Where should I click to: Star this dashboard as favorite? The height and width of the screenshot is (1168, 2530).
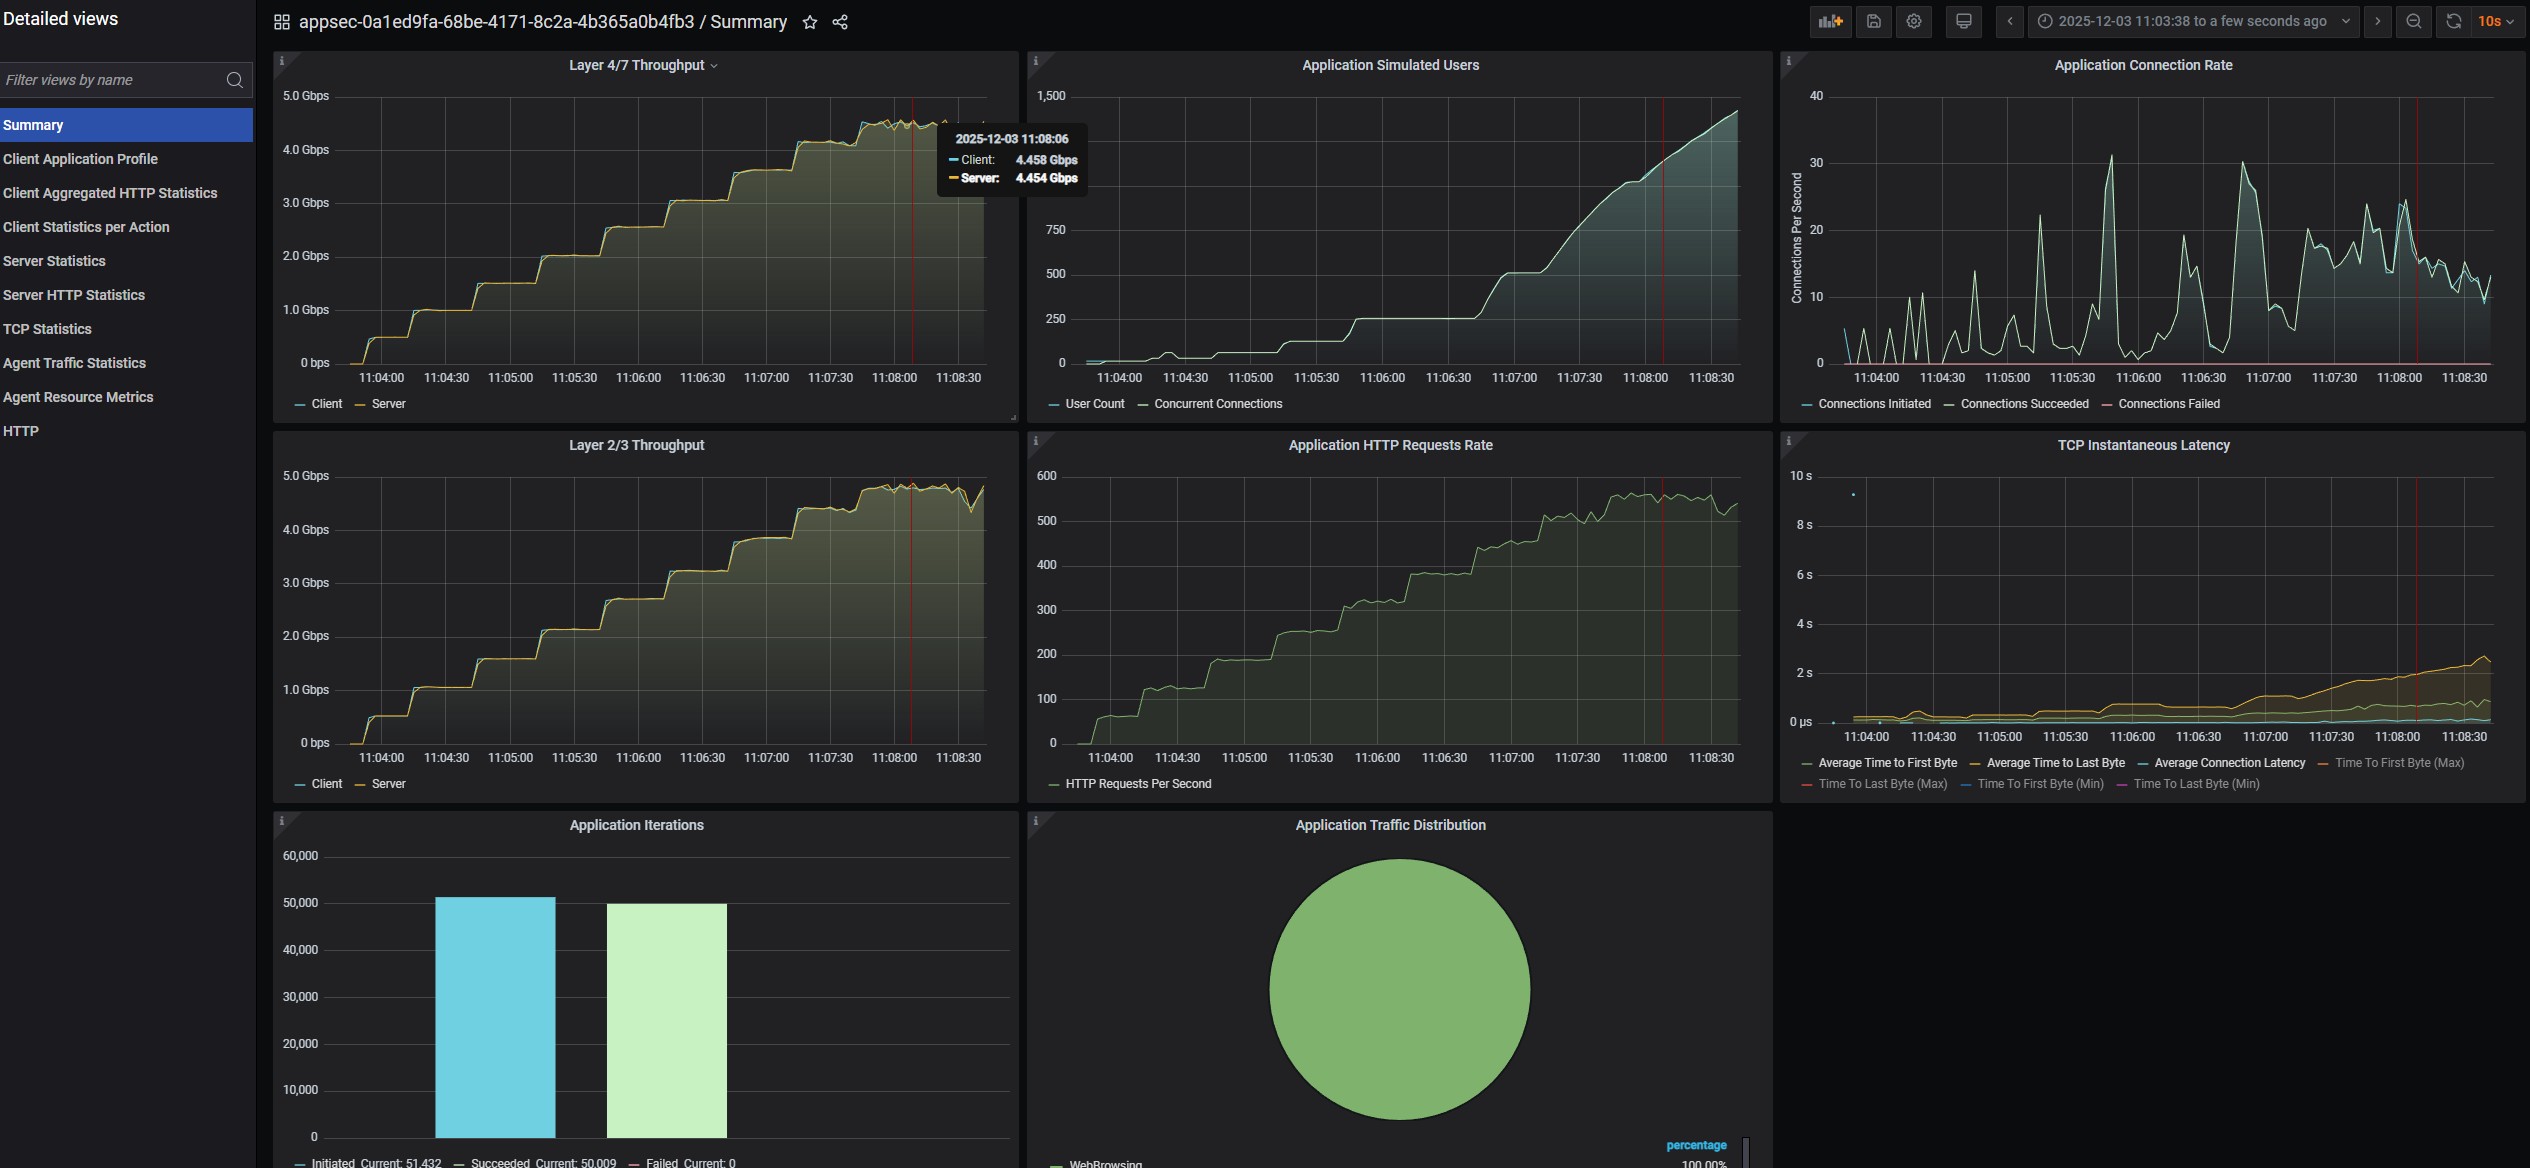[x=810, y=22]
